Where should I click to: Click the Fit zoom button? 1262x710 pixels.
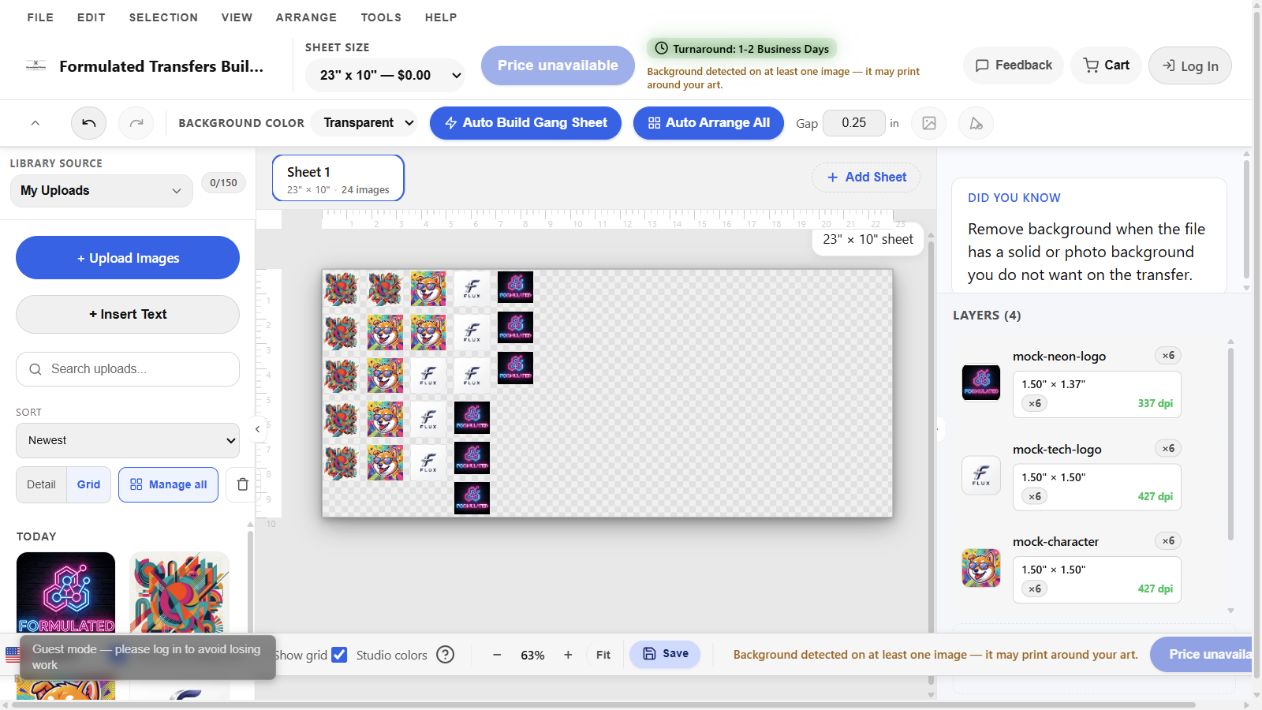(603, 655)
